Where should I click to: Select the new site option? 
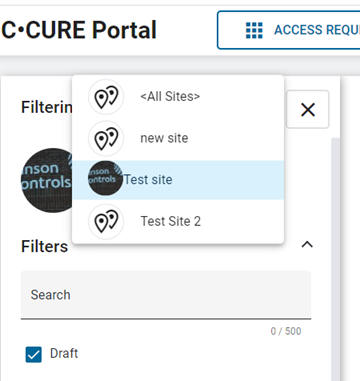[178, 138]
